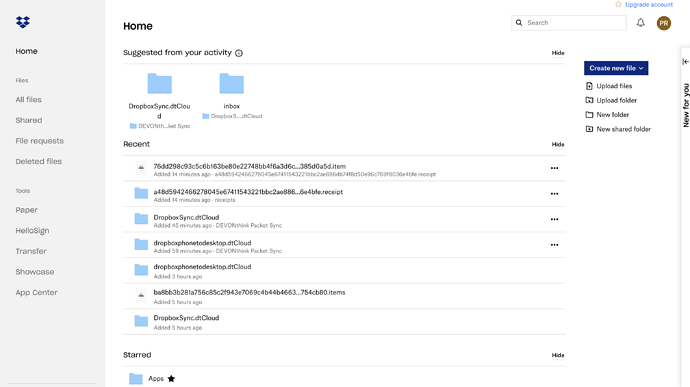
Task: Open more options for the .receipt folder
Action: click(554, 194)
